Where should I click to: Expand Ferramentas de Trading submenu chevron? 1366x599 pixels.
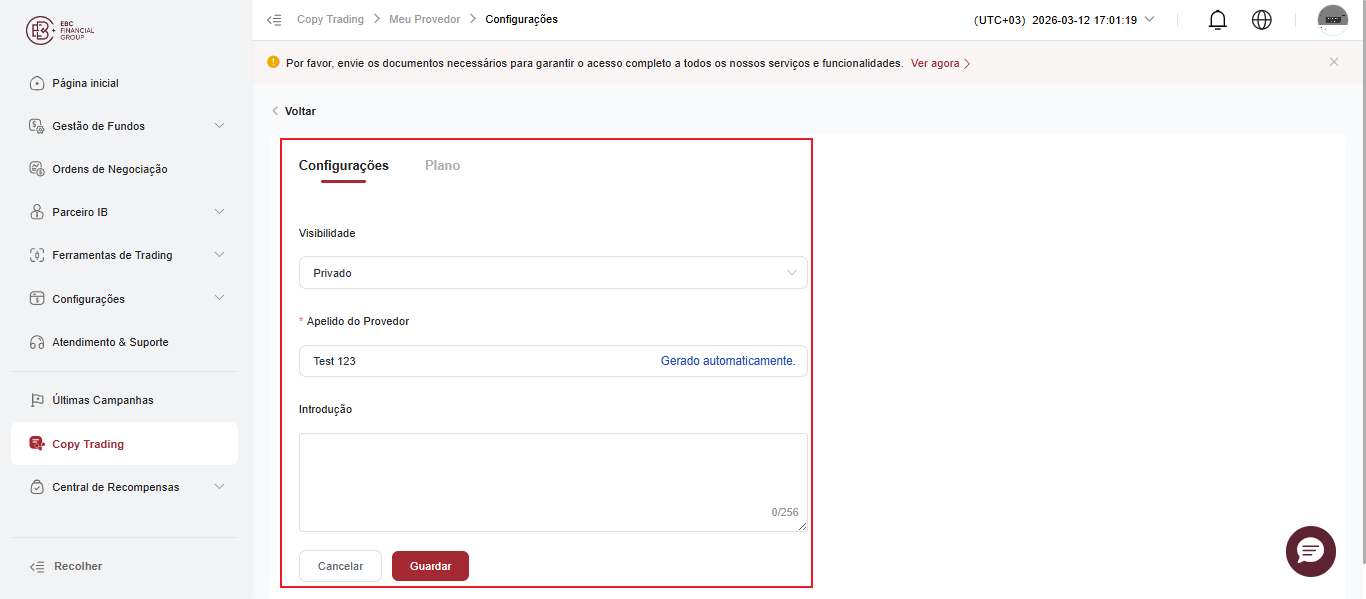(x=220, y=255)
